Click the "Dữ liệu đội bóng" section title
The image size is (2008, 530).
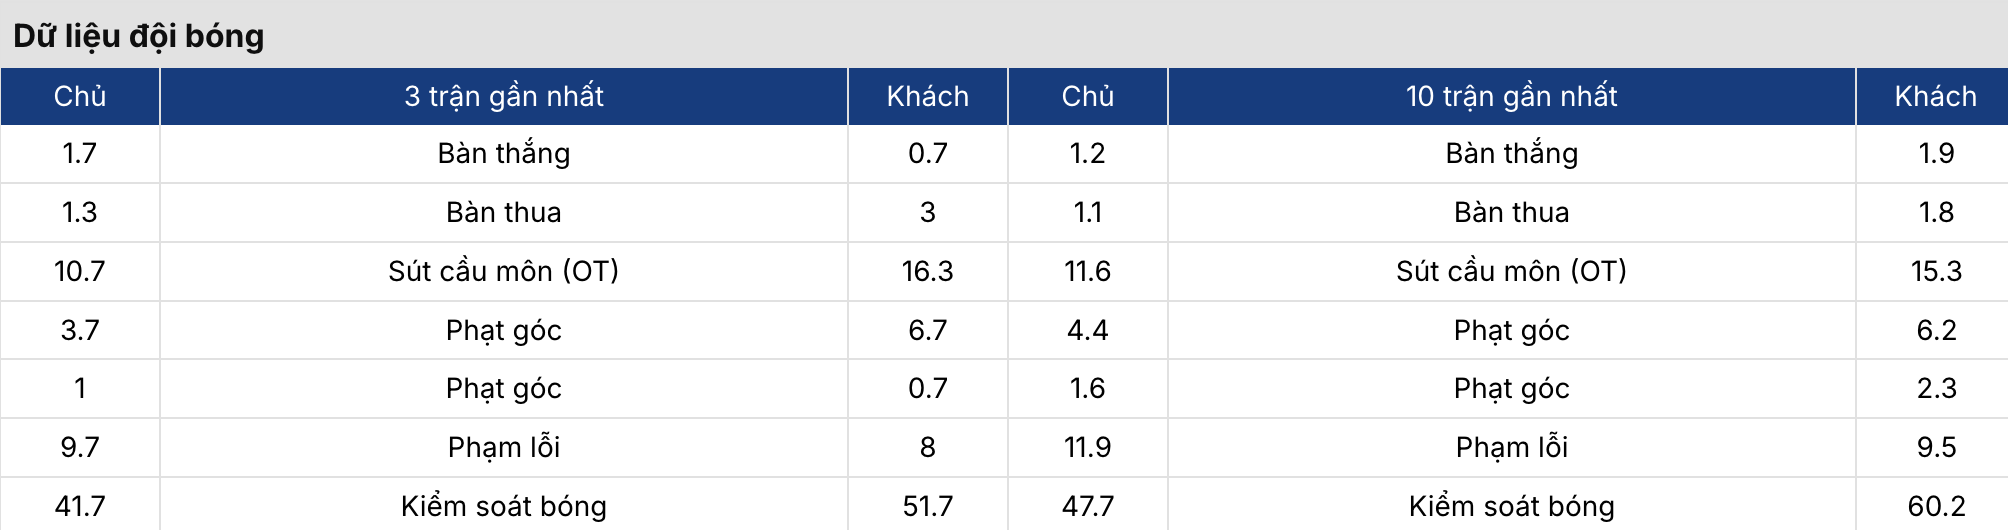click(138, 36)
